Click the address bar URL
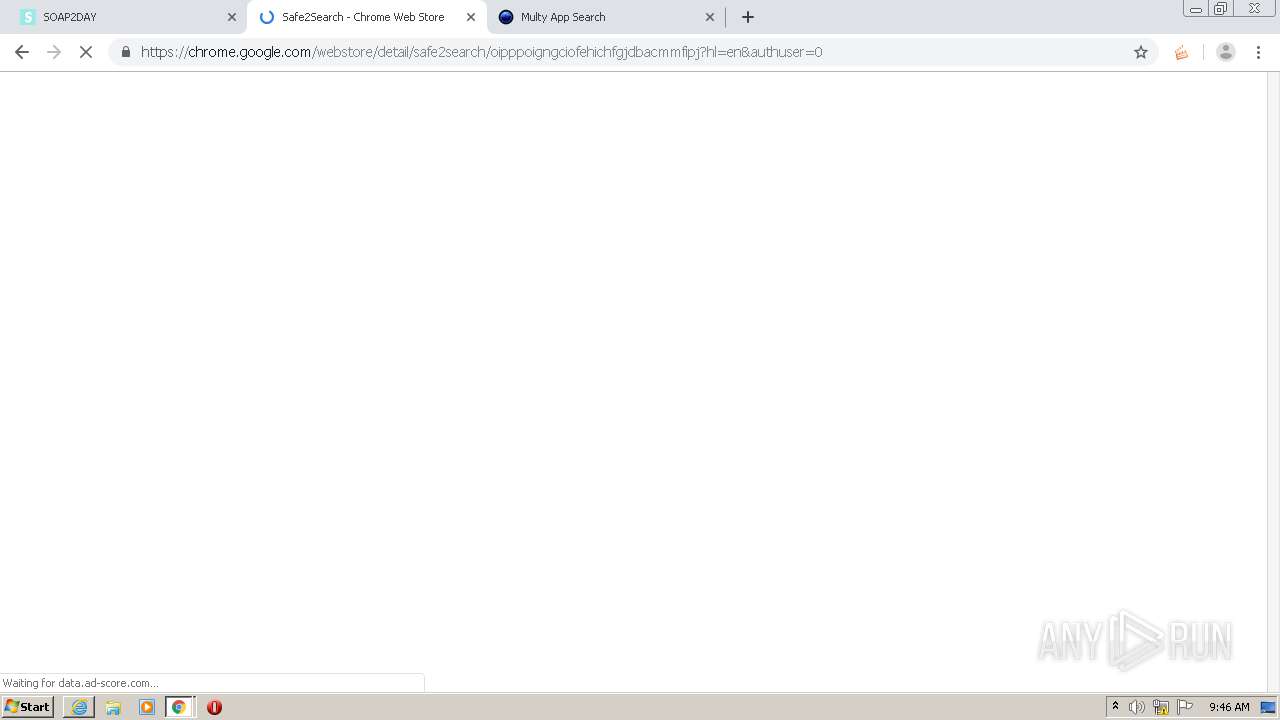This screenshot has height=720, width=1280. pos(481,52)
